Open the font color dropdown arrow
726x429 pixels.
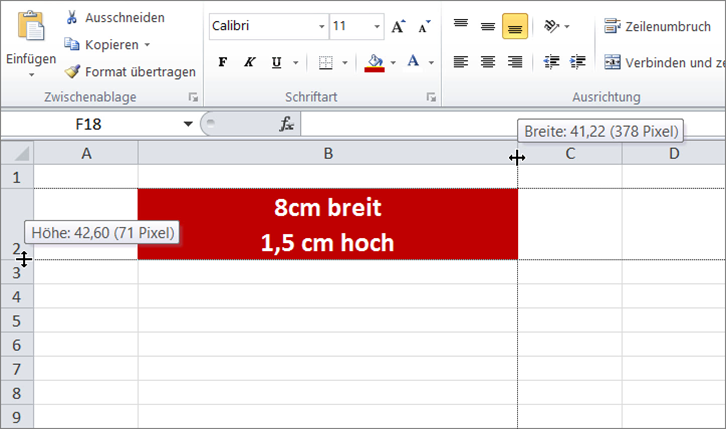click(x=431, y=62)
